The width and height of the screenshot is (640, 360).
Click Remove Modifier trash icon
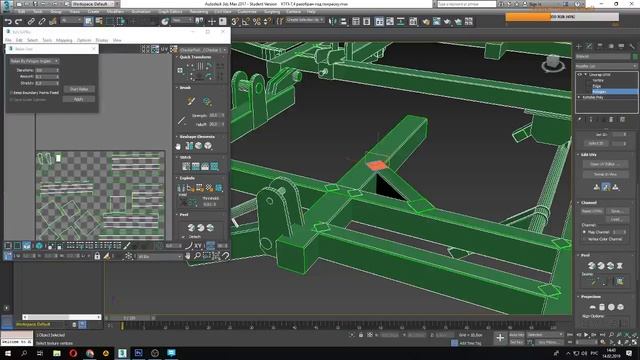click(611, 120)
